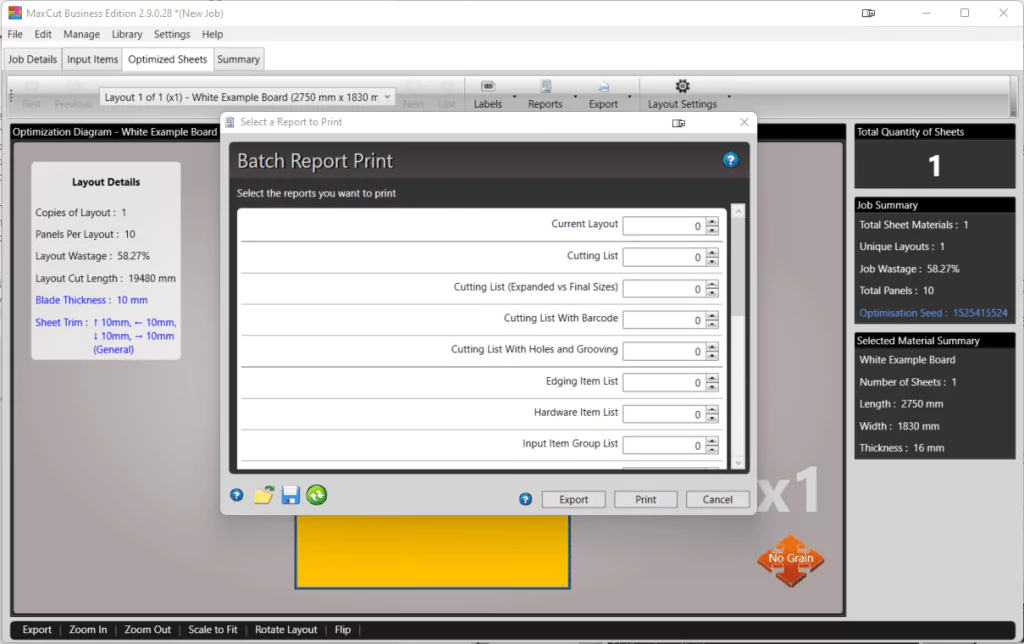Open the Library menu
The height and width of the screenshot is (644, 1024).
[126, 33]
